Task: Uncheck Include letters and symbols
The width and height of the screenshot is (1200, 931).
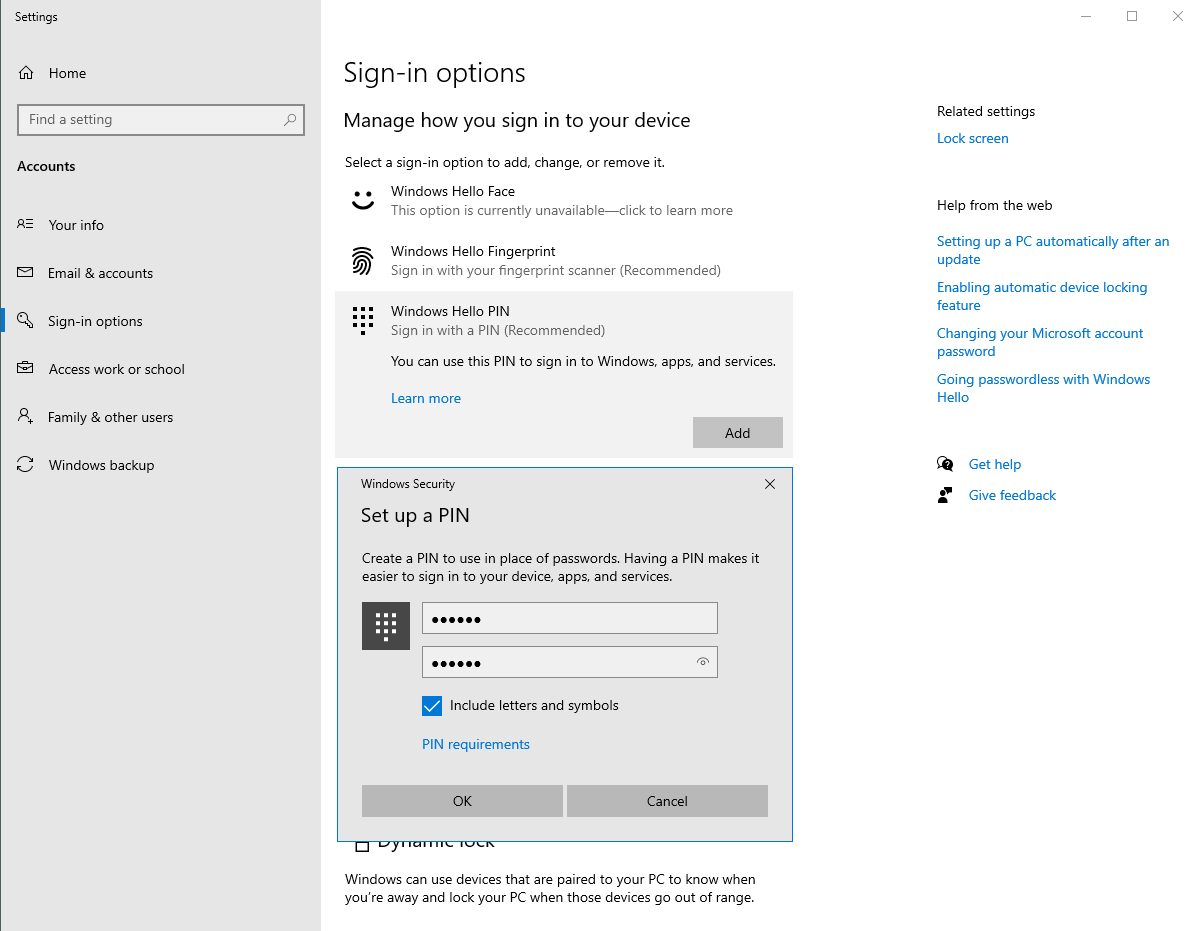Action: point(432,706)
